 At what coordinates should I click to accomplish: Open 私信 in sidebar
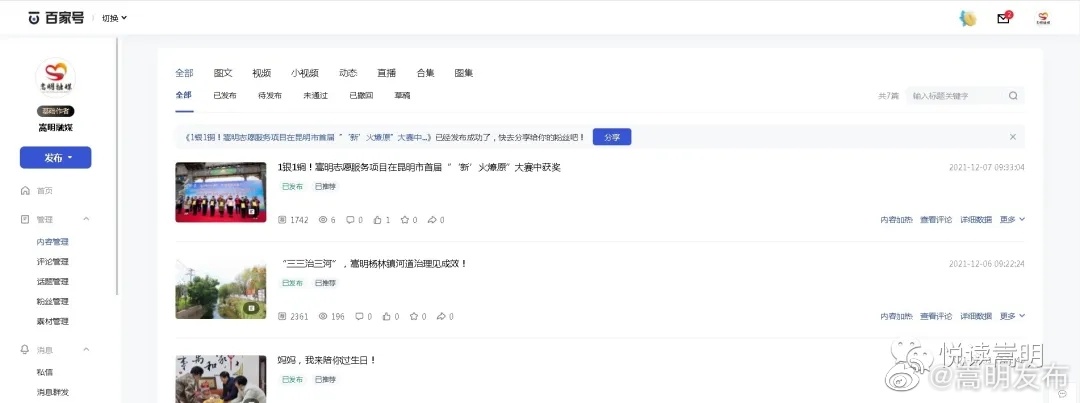click(45, 372)
